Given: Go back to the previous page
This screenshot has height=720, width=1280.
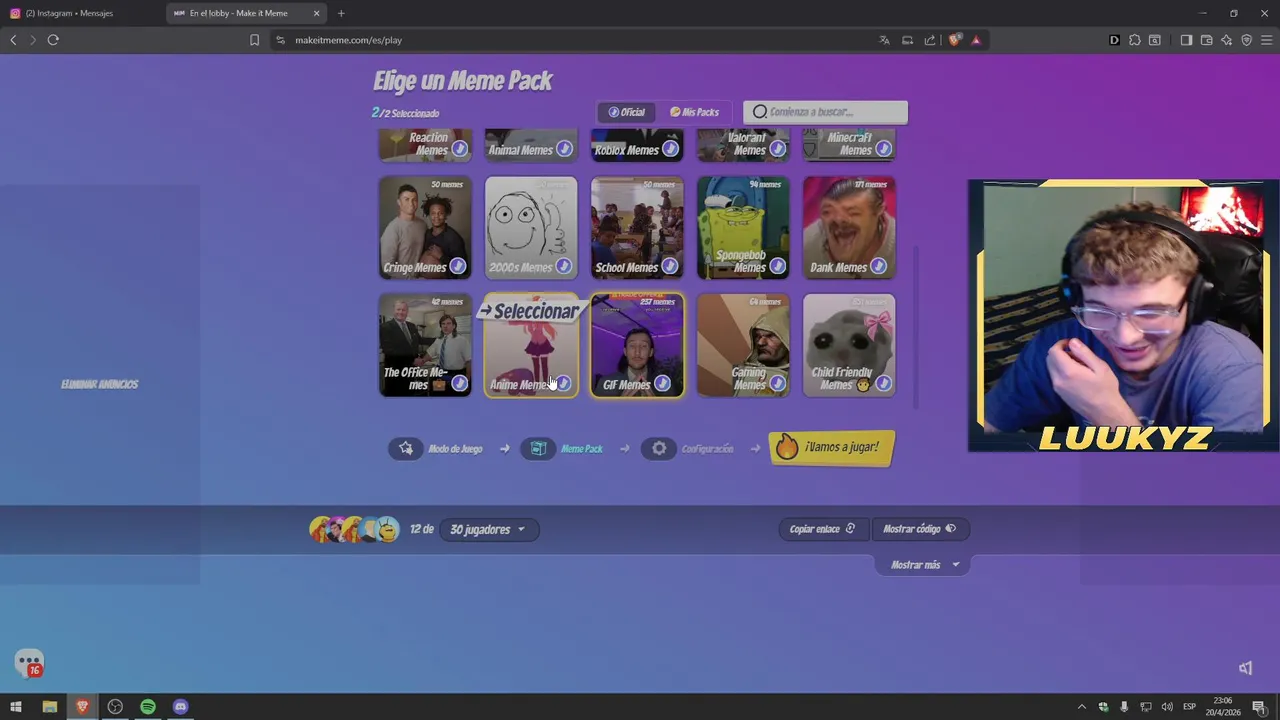Looking at the screenshot, I should [x=13, y=40].
